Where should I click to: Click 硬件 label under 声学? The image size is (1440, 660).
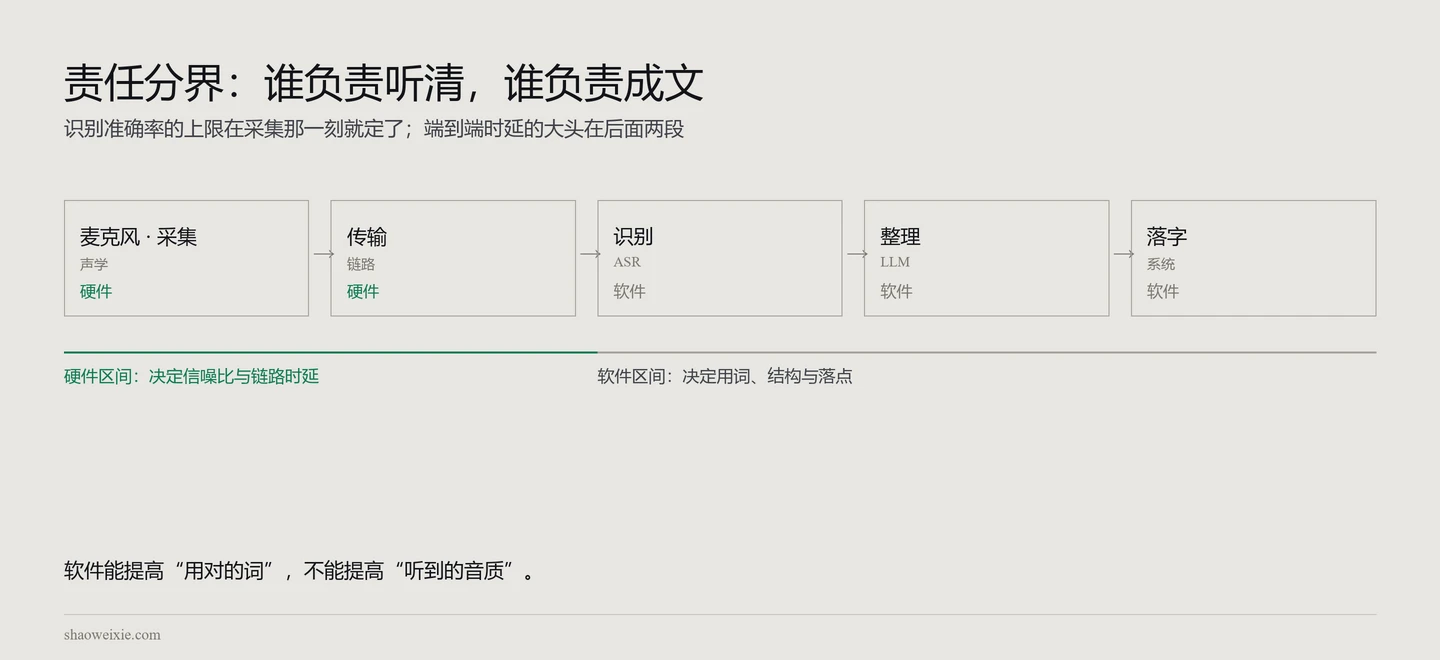pos(96,291)
